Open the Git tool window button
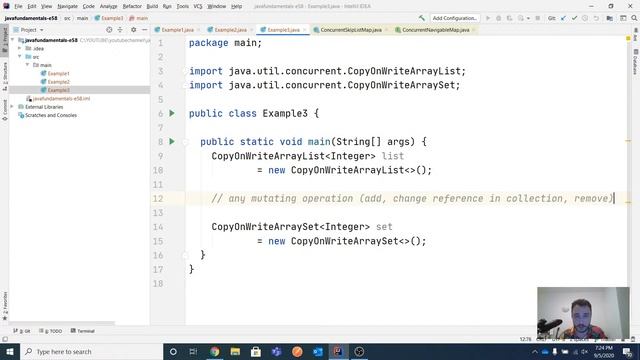This screenshot has height=360, width=640. coord(22,331)
